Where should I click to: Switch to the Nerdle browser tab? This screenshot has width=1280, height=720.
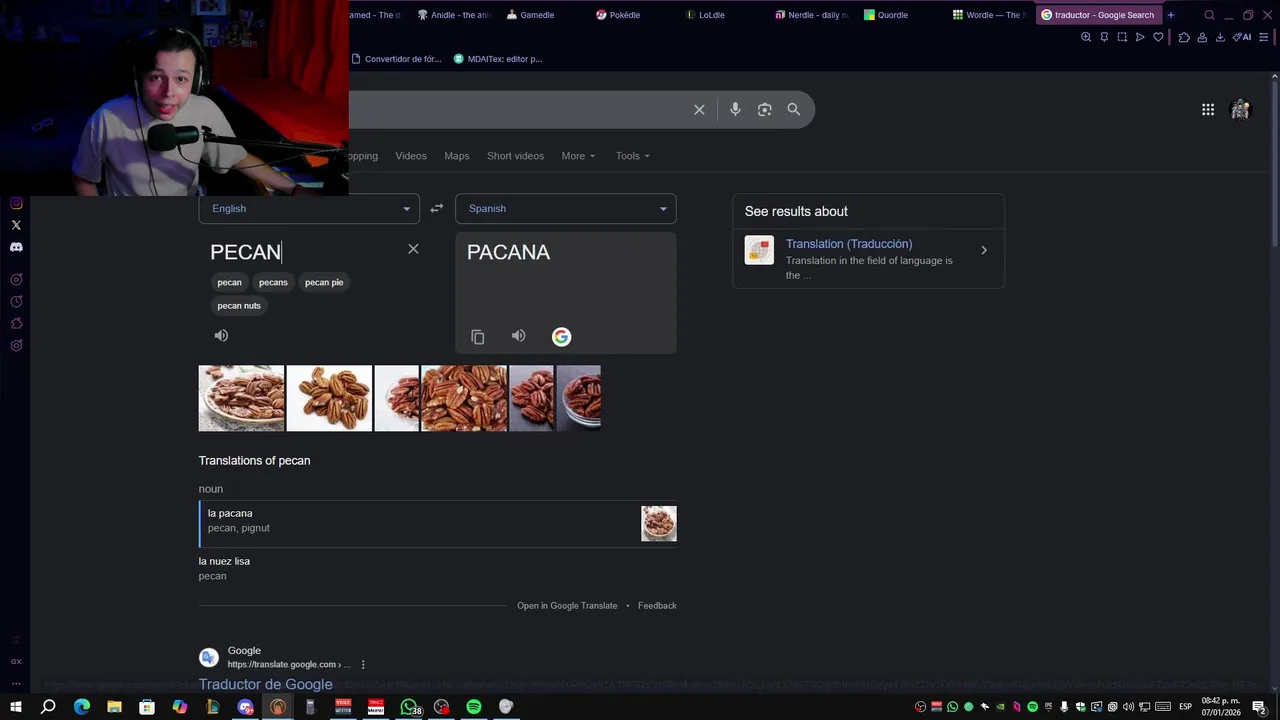click(810, 15)
